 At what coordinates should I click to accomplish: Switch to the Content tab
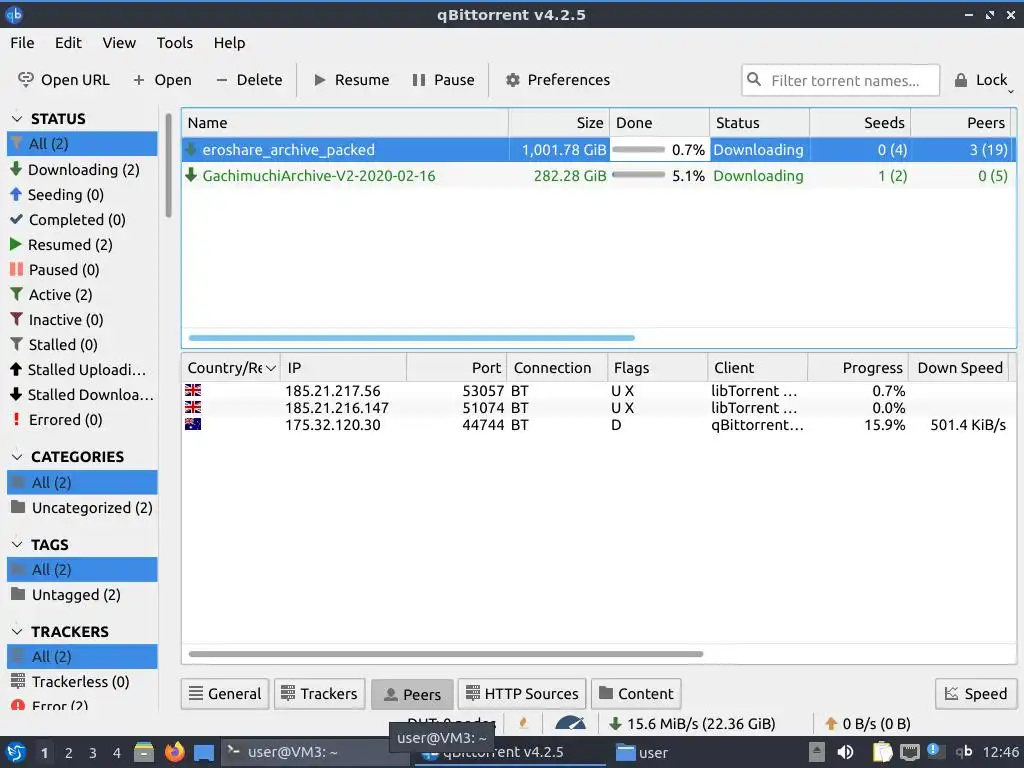[636, 694]
